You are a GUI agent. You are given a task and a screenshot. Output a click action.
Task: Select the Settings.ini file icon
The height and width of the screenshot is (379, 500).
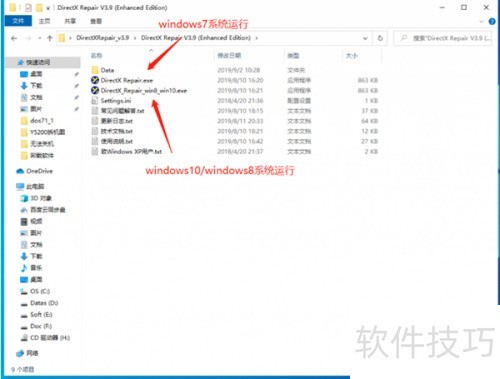point(95,100)
